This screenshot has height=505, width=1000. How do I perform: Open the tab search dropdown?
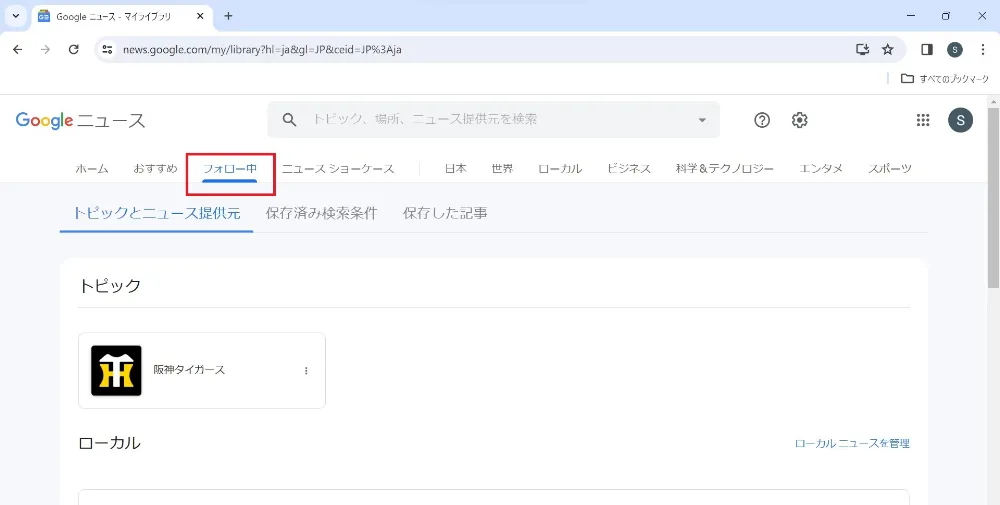16,17
